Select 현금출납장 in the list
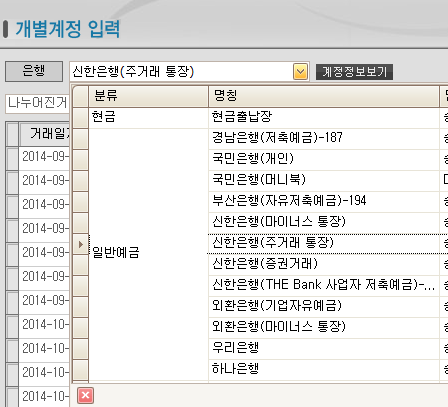Viewport: 448px width, 407px height. (324, 117)
